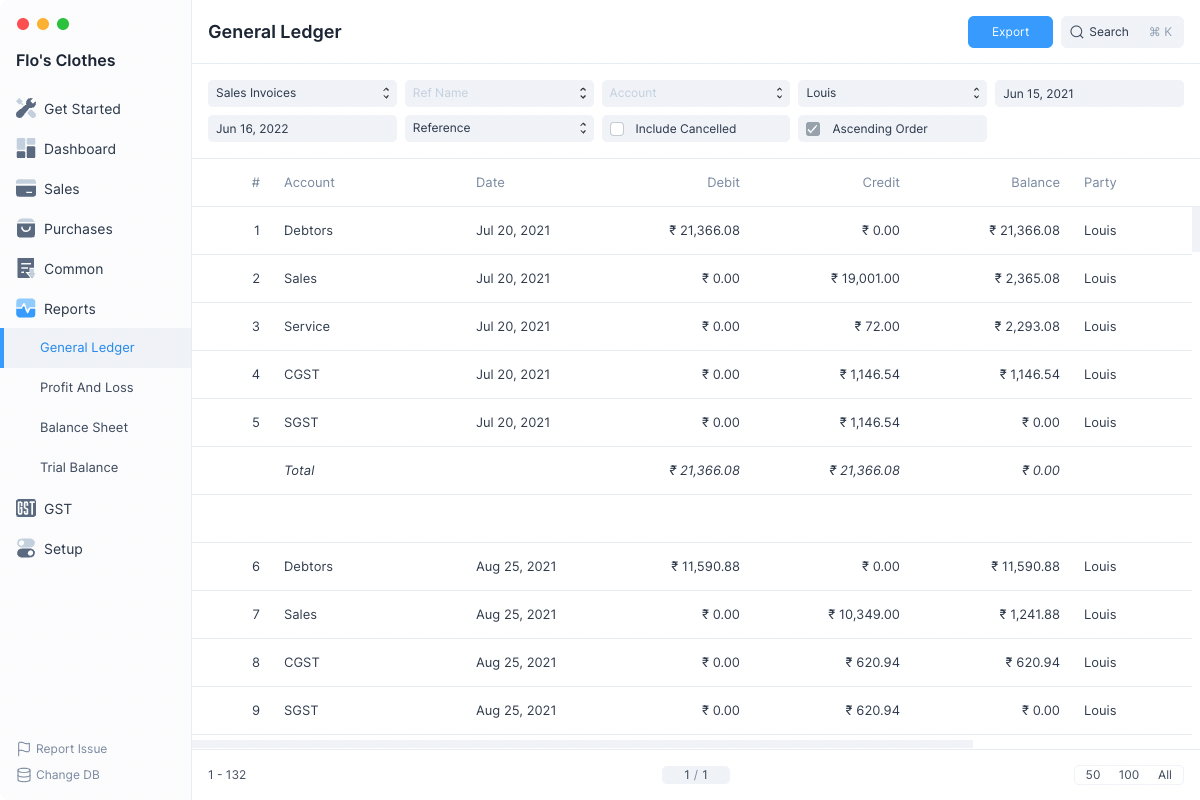Viewport: 1200px width, 800px height.
Task: Open the Profit And Loss report
Action: click(86, 388)
